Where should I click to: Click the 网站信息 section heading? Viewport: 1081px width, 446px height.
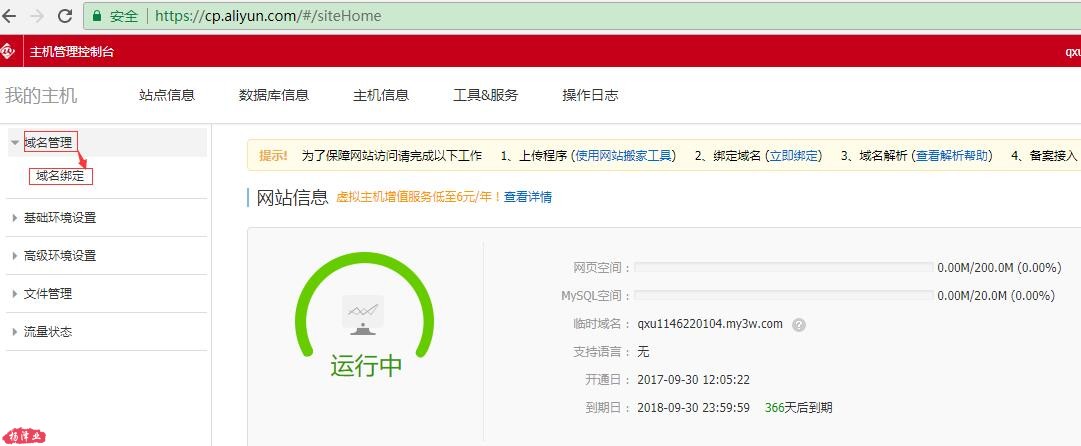tap(292, 198)
